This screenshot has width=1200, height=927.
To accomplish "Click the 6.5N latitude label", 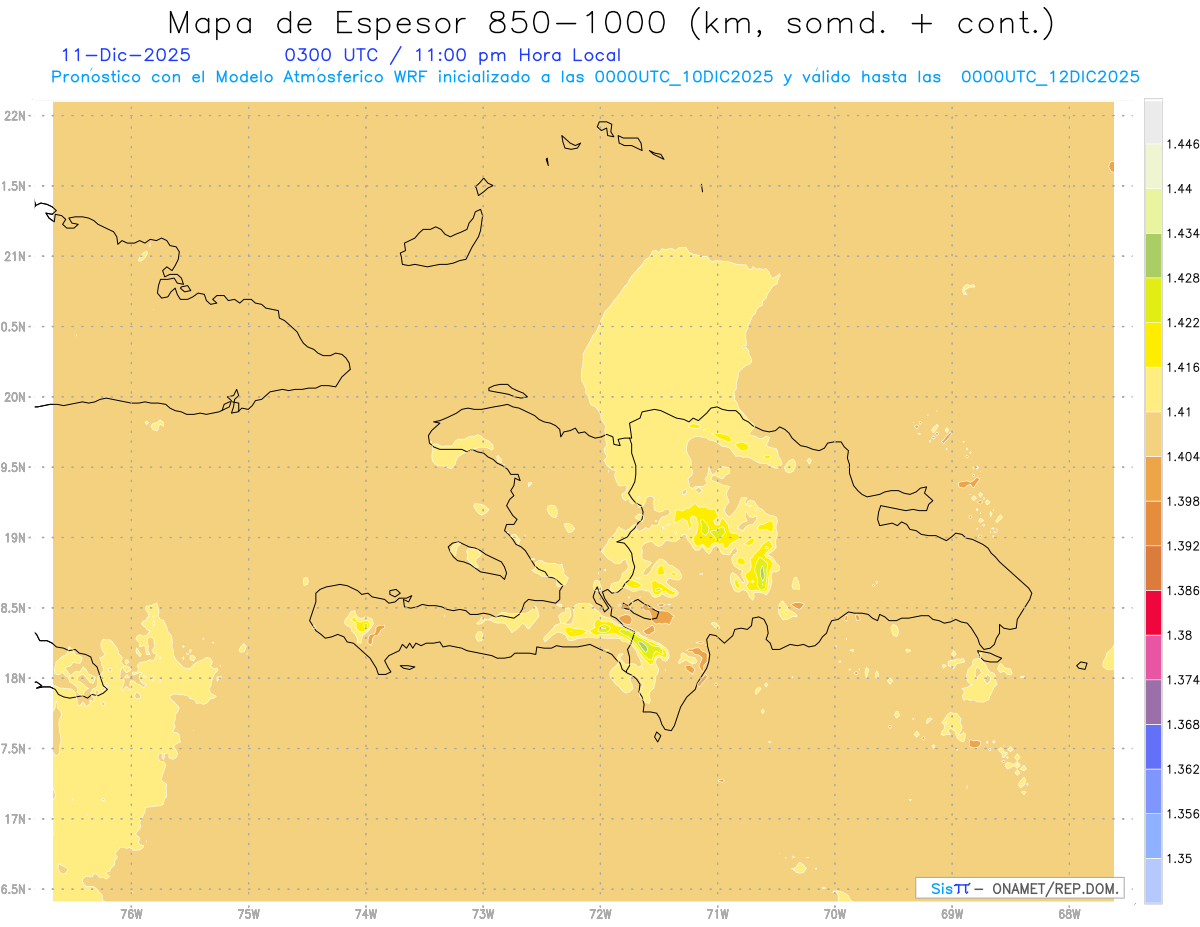I will pyautogui.click(x=15, y=889).
